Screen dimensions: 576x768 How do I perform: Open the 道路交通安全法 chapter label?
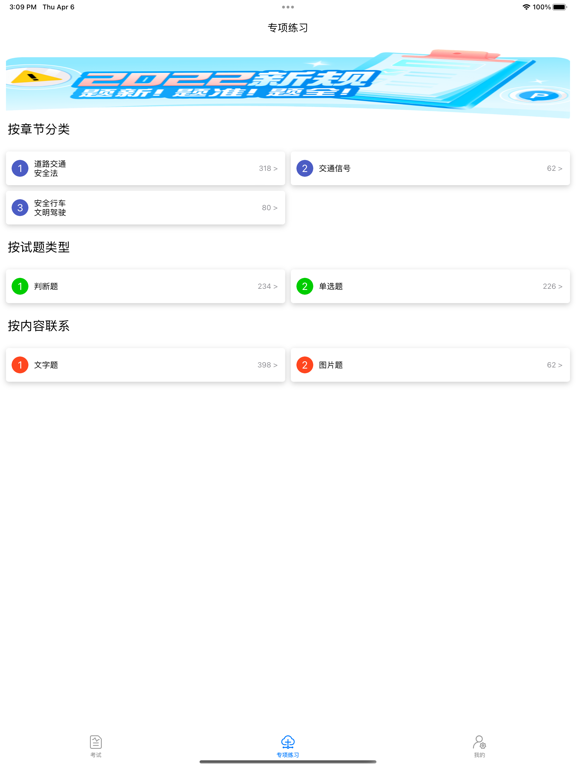click(50, 168)
